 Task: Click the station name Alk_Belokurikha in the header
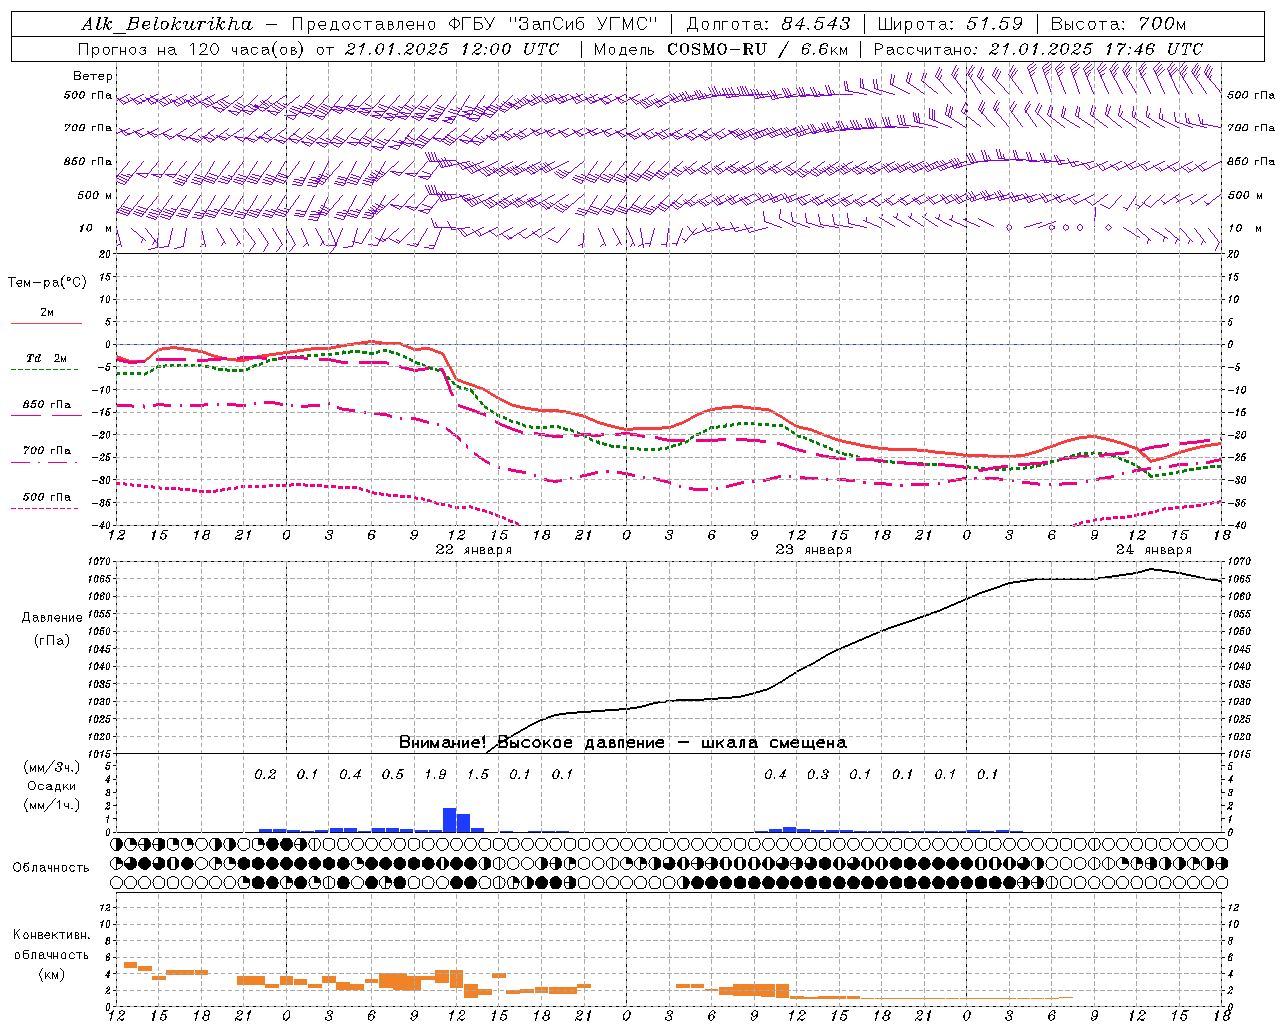[167, 24]
